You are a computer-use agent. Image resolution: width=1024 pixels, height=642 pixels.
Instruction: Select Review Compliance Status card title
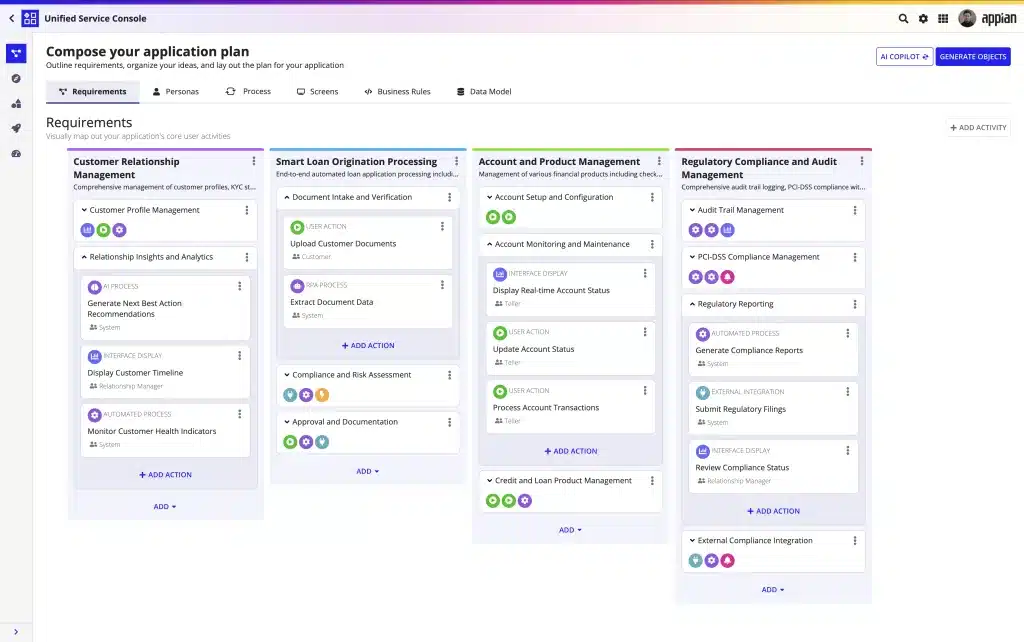coord(742,468)
